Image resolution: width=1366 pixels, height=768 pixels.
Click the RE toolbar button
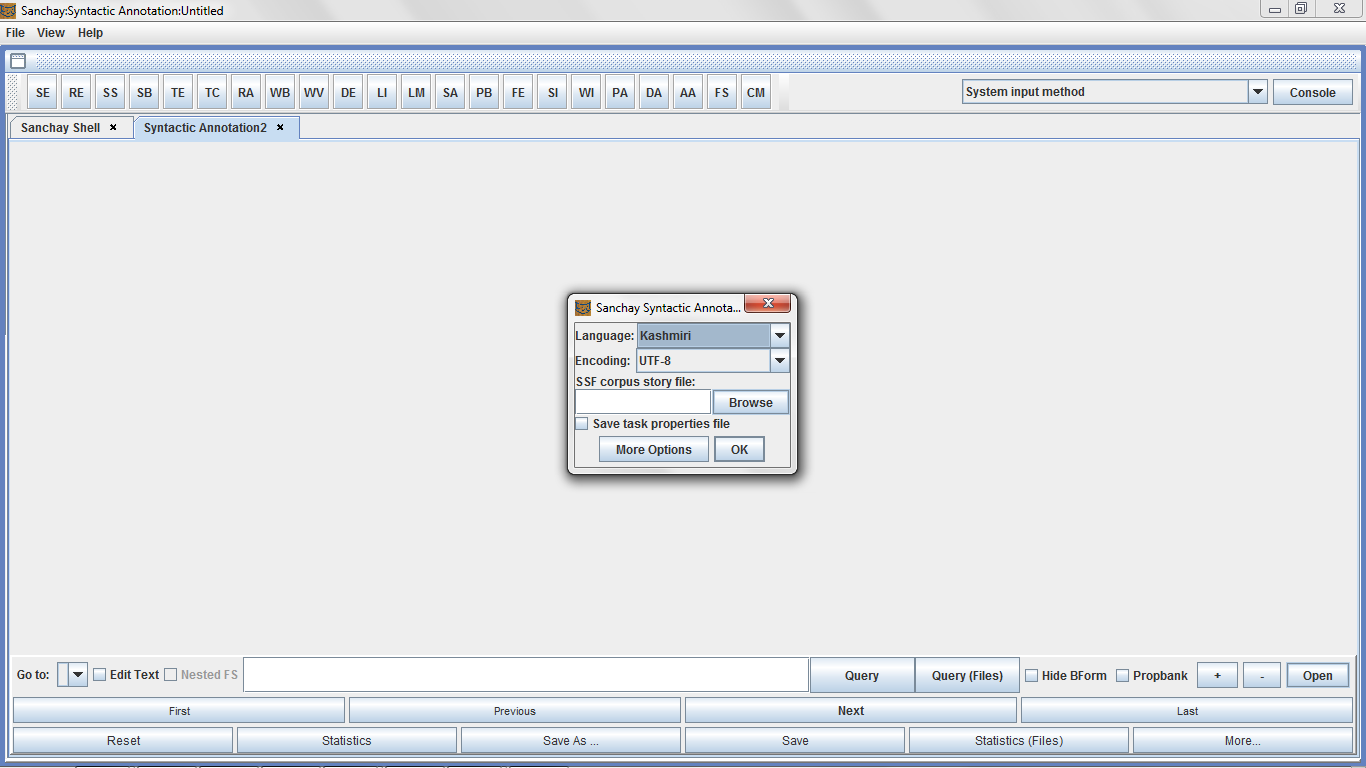pos(77,92)
